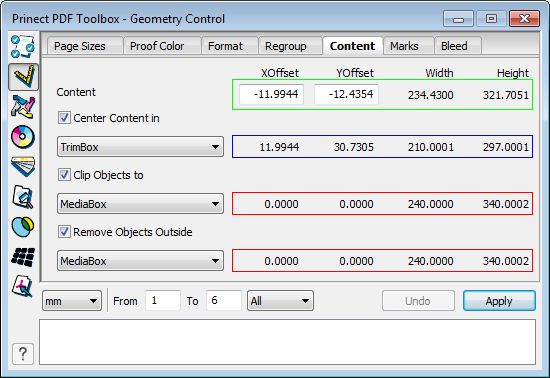This screenshot has height=378, width=550.
Task: Disable Remove Objects Outside checkbox
Action: pos(64,232)
